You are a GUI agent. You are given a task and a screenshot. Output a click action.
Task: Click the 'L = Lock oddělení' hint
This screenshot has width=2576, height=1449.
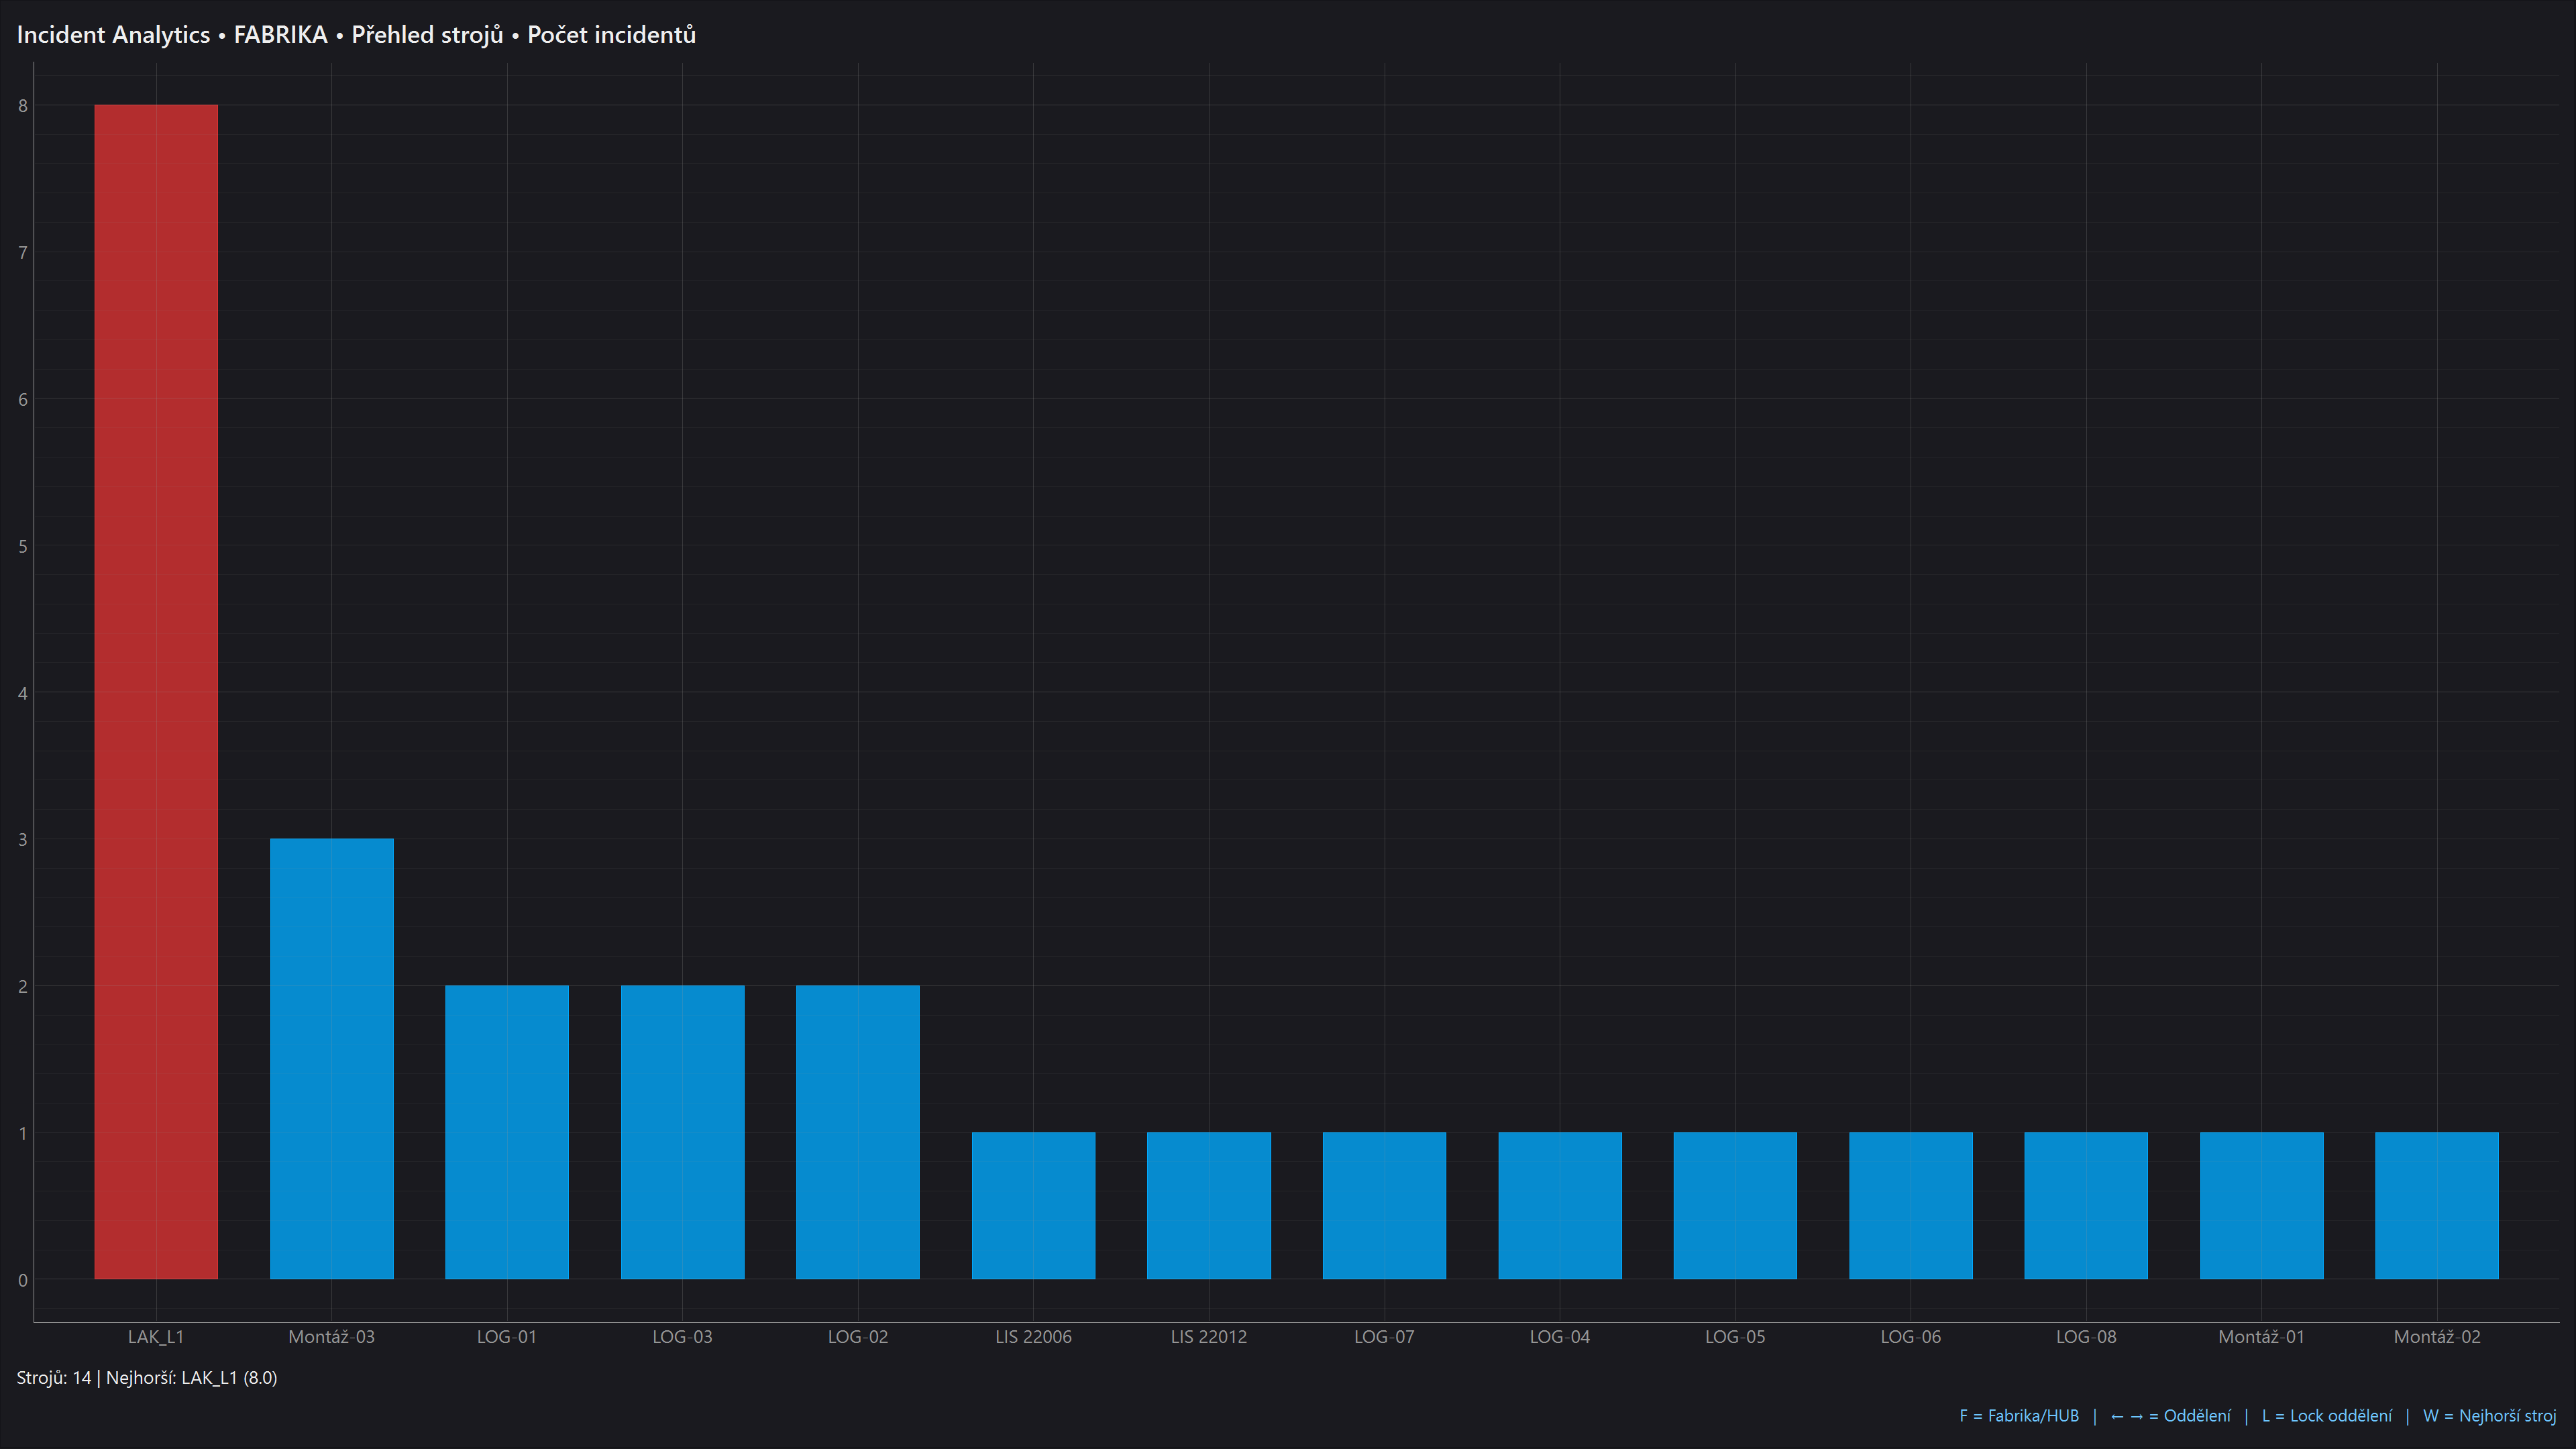pos(2326,1416)
